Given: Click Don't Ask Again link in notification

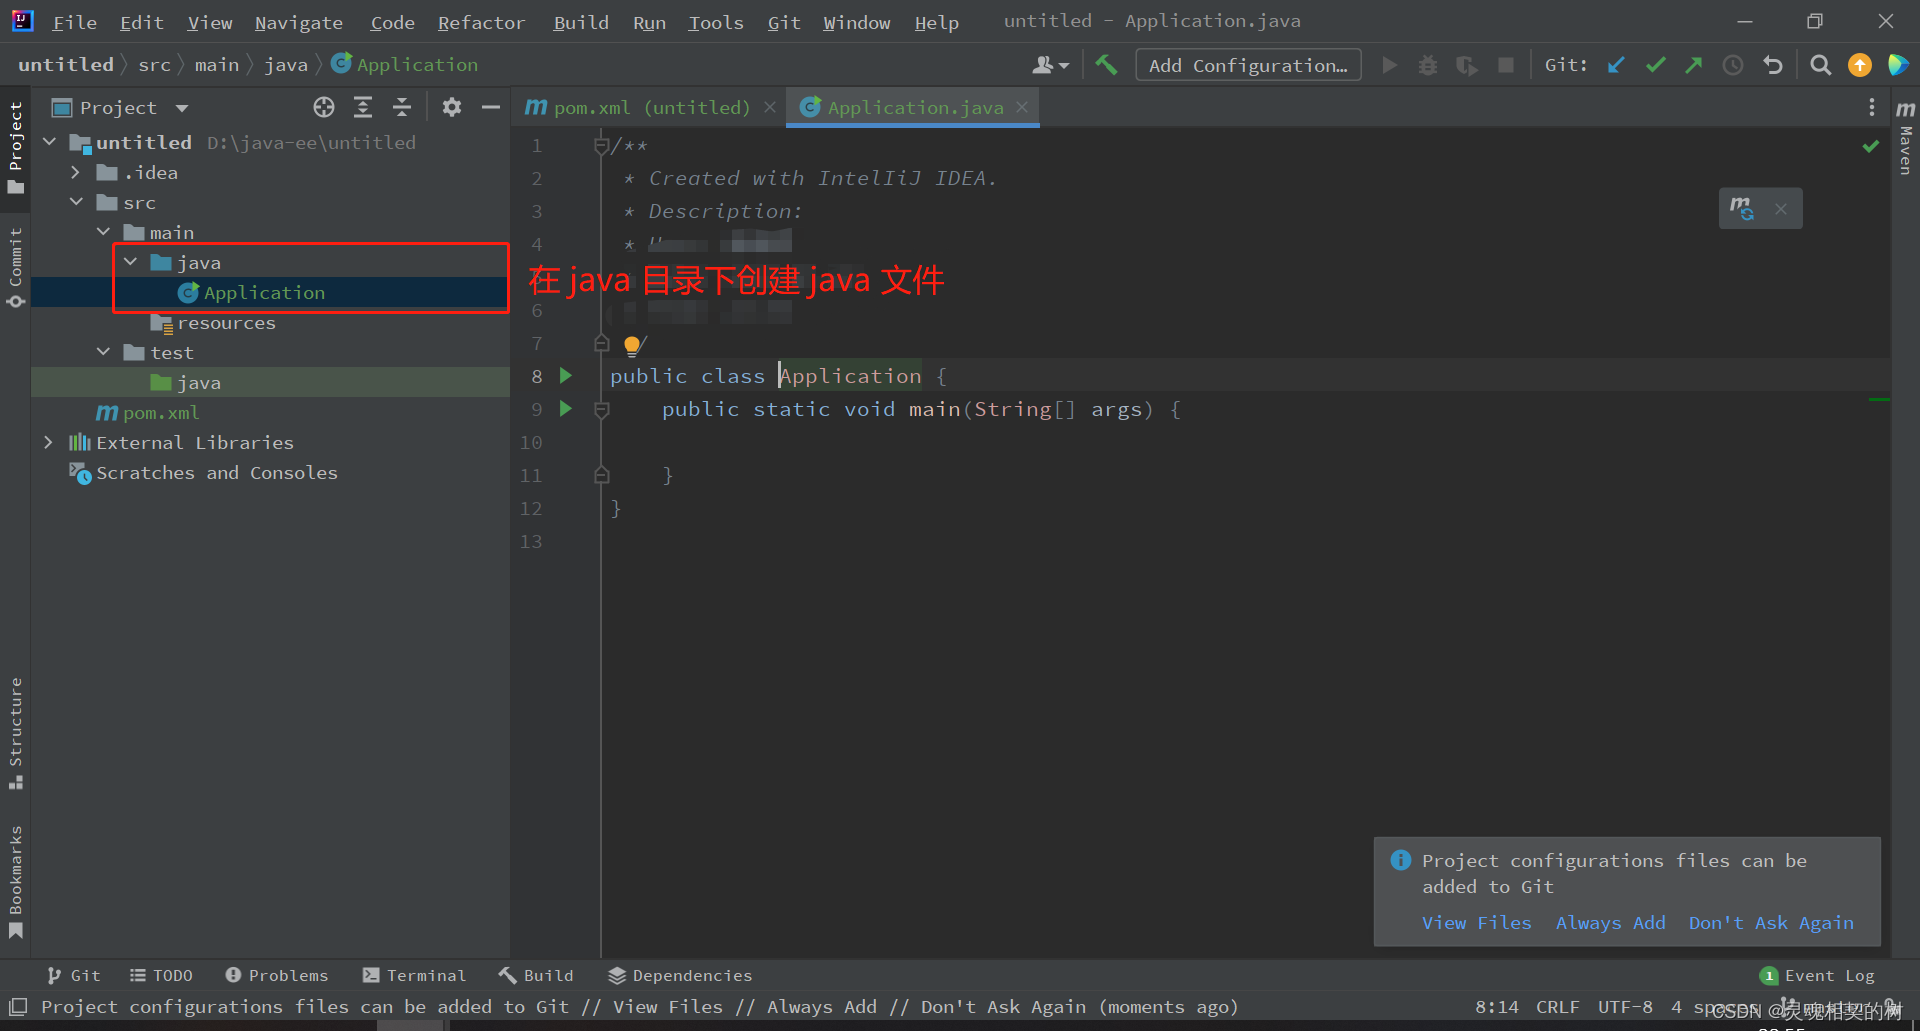Looking at the screenshot, I should [x=1771, y=923].
